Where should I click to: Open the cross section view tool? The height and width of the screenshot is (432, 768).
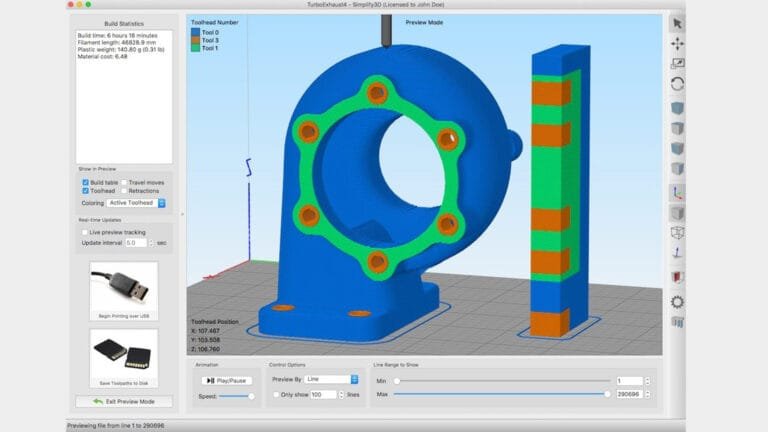pos(677,278)
